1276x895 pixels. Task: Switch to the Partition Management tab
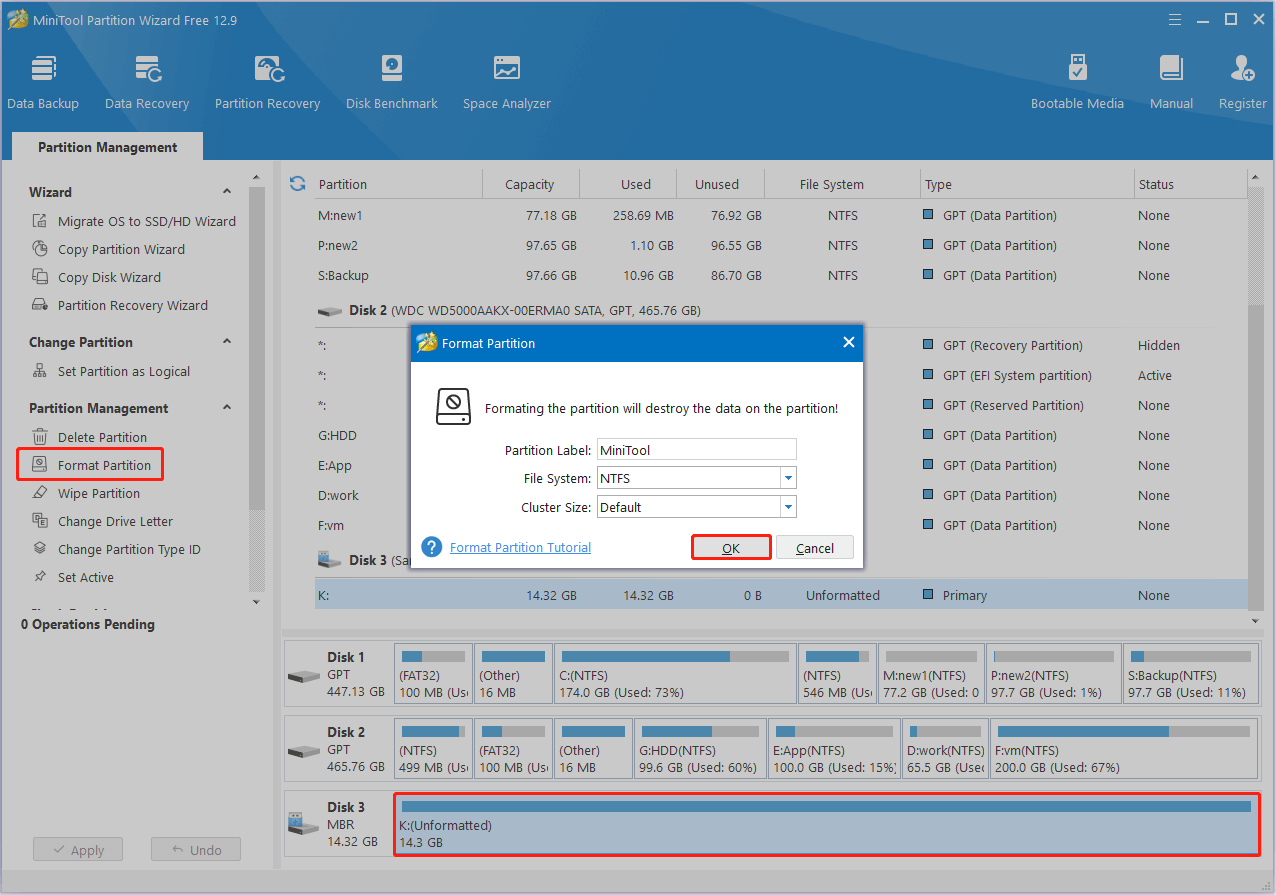click(106, 146)
